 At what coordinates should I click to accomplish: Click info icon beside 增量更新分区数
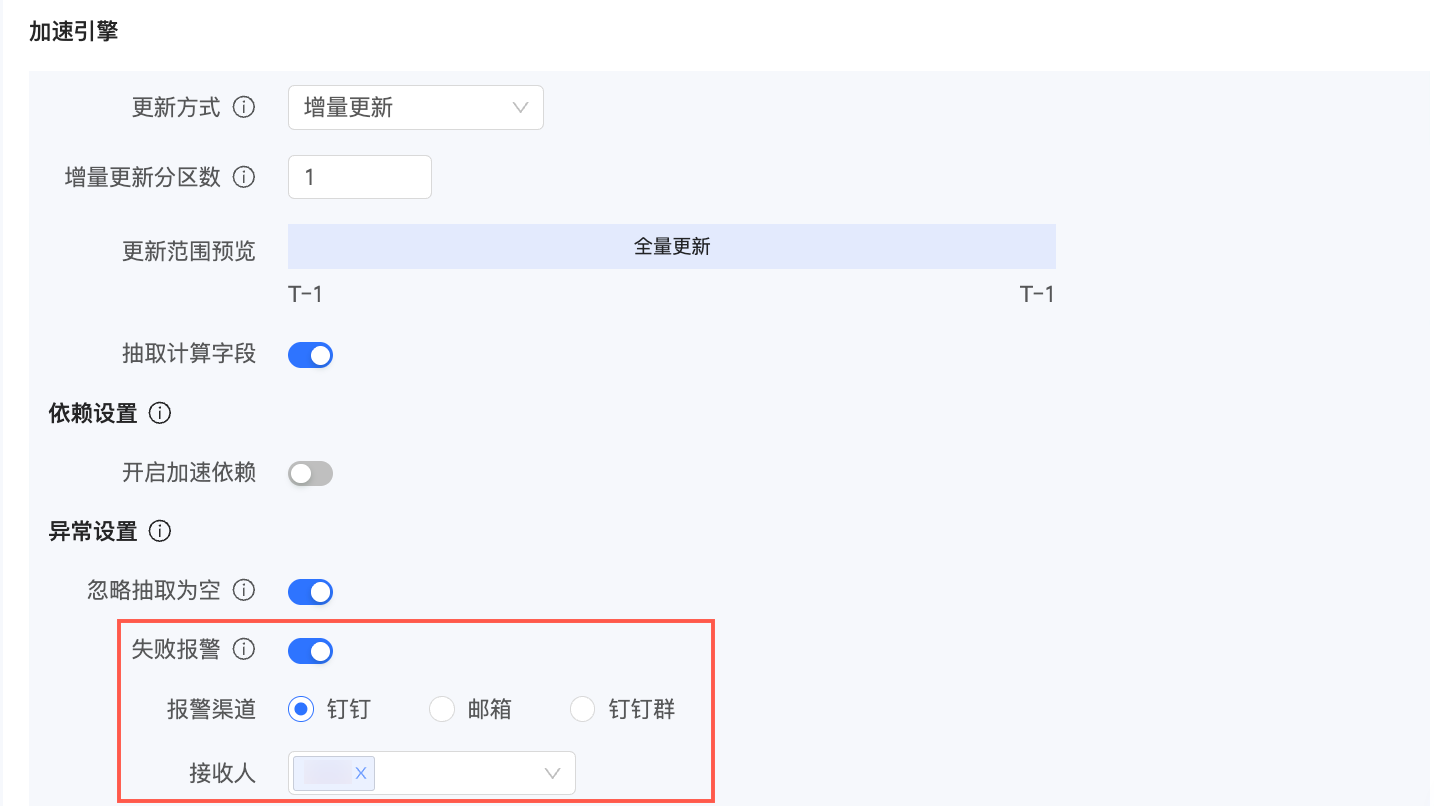click(x=243, y=177)
